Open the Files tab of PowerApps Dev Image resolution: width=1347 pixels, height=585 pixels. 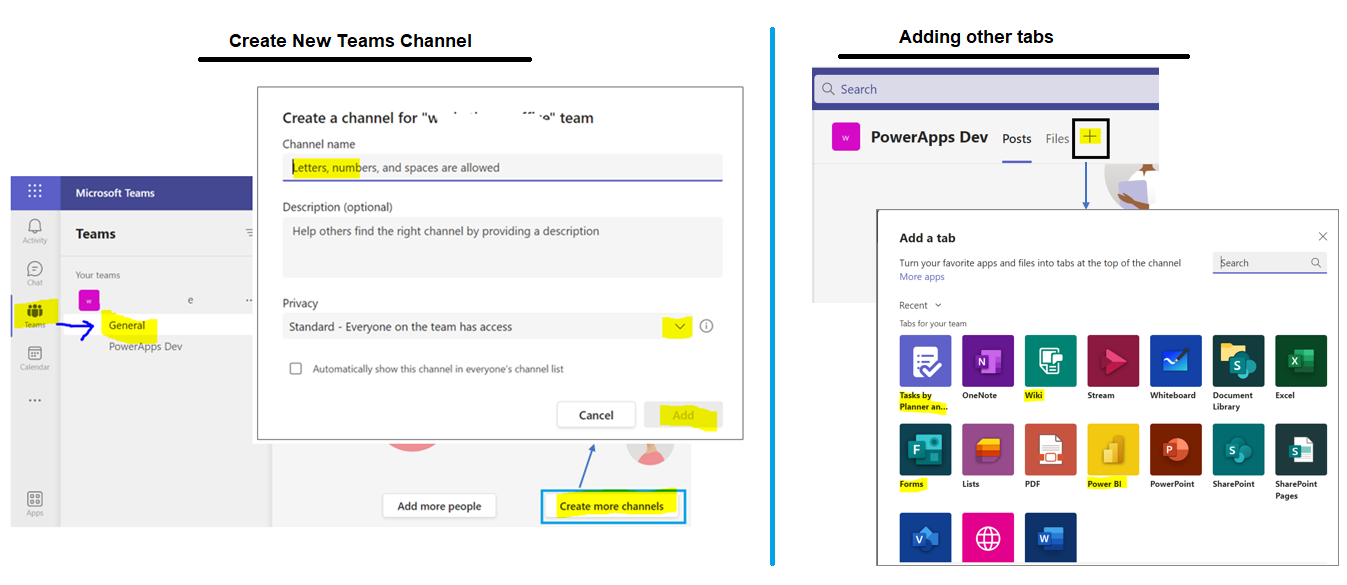(1056, 139)
